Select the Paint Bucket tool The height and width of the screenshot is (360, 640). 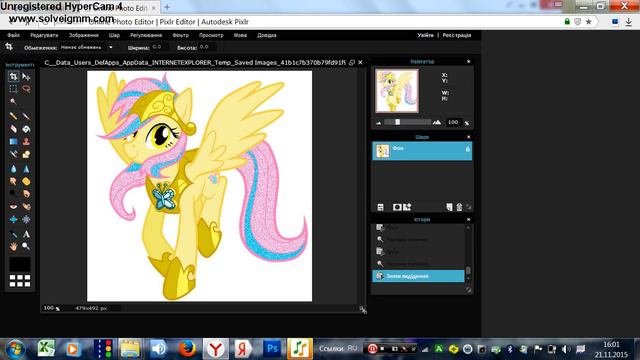(x=26, y=129)
